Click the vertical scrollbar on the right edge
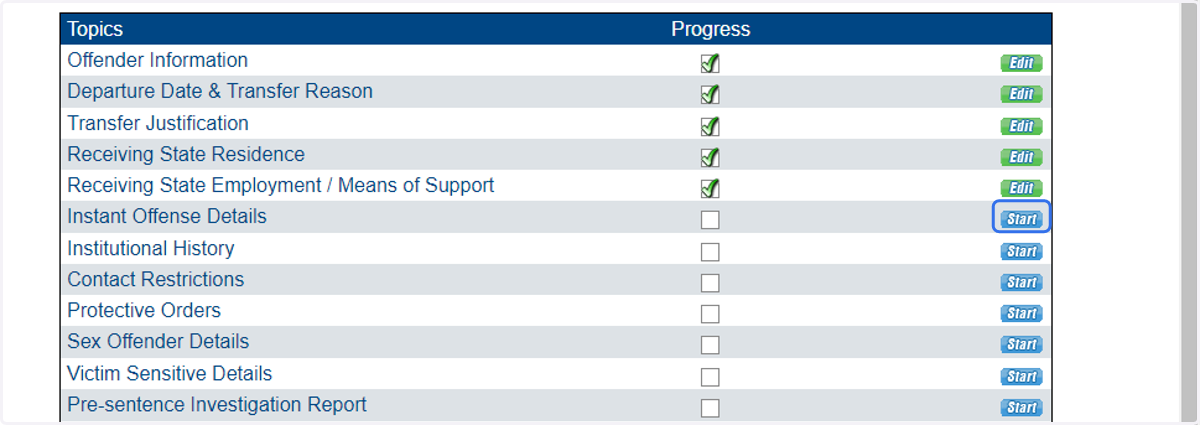 pyautogui.click(x=1188, y=212)
